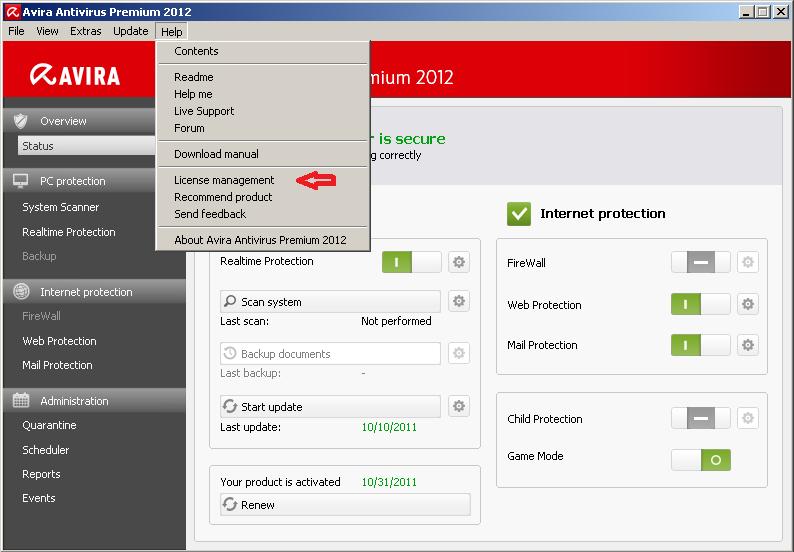This screenshot has height=552, width=794.
Task: Collapse the Administration sidebar section
Action: (x=95, y=401)
